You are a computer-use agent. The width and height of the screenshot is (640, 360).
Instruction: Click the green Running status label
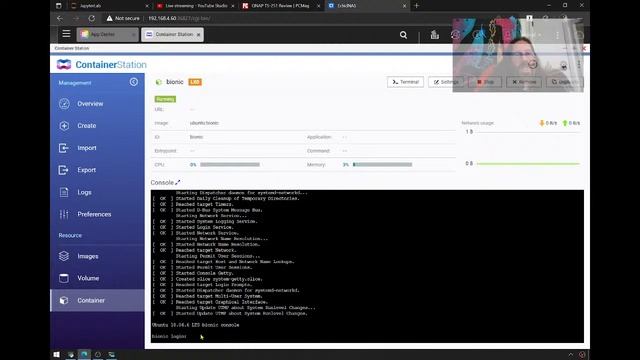(165, 99)
